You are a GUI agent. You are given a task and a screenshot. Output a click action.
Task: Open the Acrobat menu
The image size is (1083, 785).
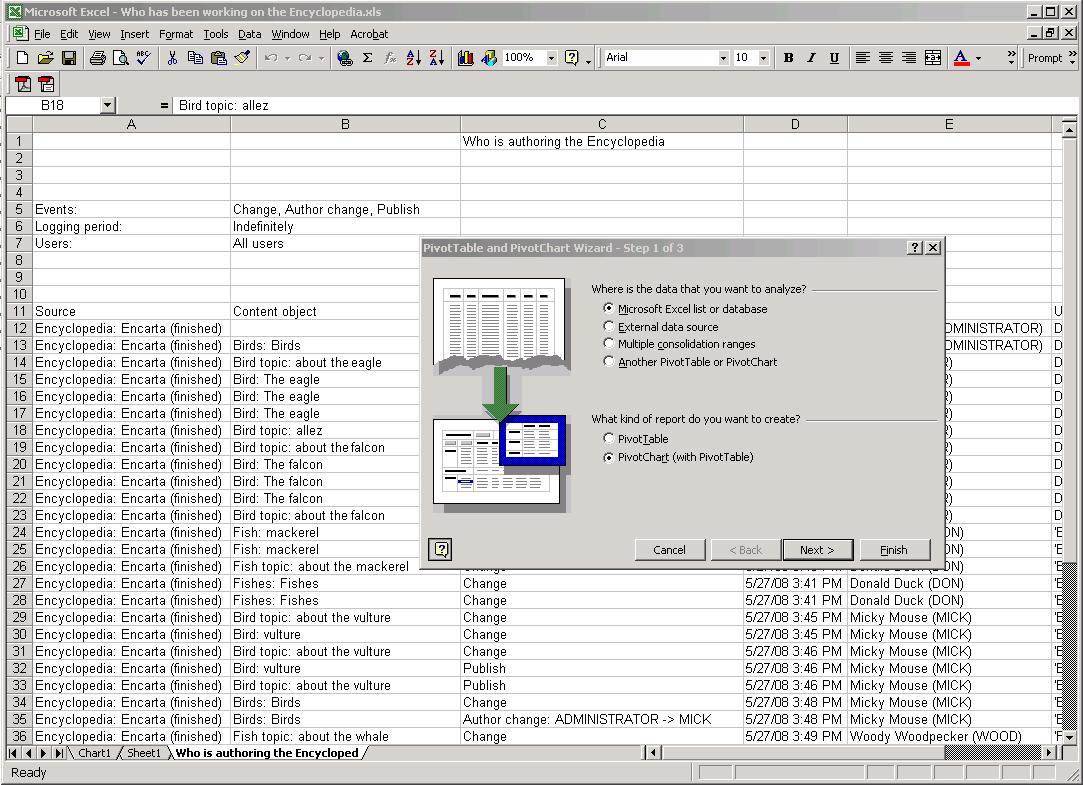(x=369, y=34)
